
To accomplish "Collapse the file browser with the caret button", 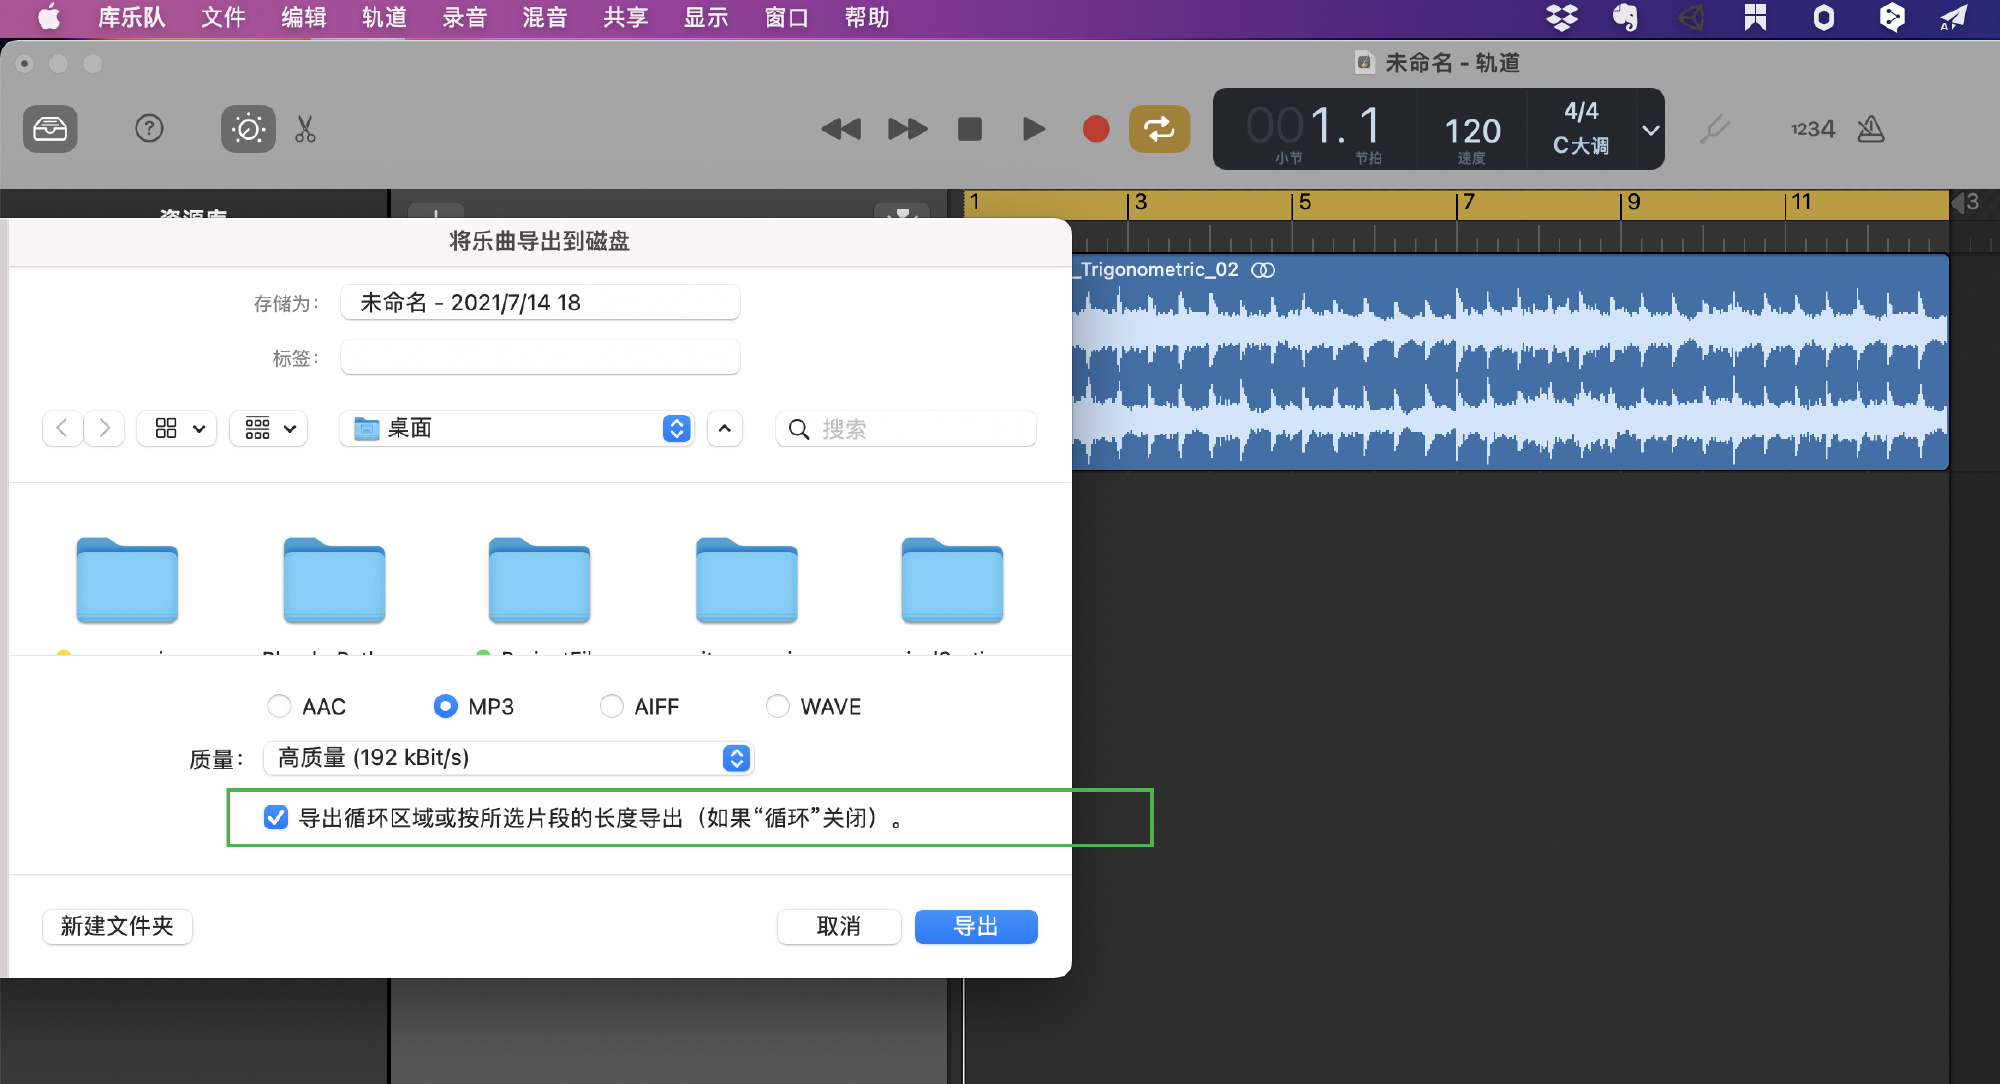I will coord(725,428).
